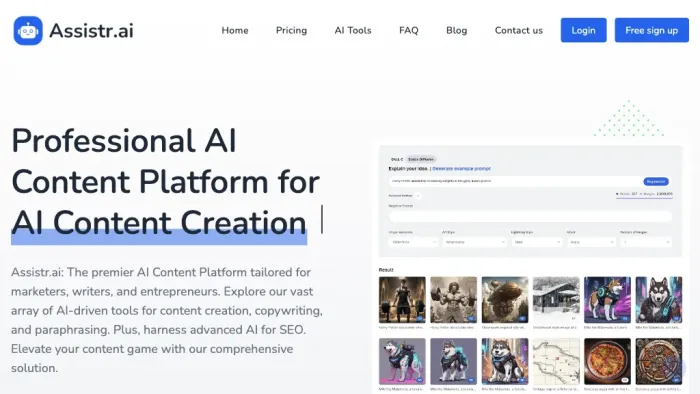Open the husky on pink floor thumbnail
The image size is (700, 394).
pos(402,361)
